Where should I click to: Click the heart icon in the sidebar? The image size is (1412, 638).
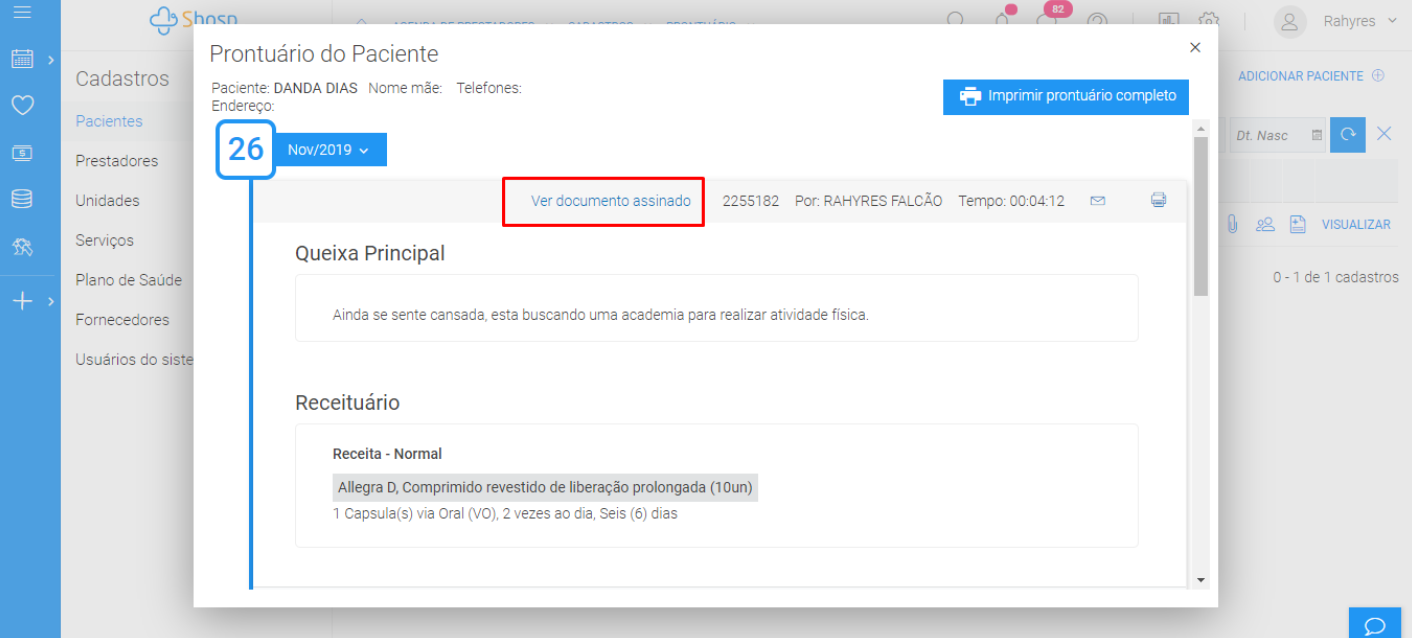(x=22, y=106)
